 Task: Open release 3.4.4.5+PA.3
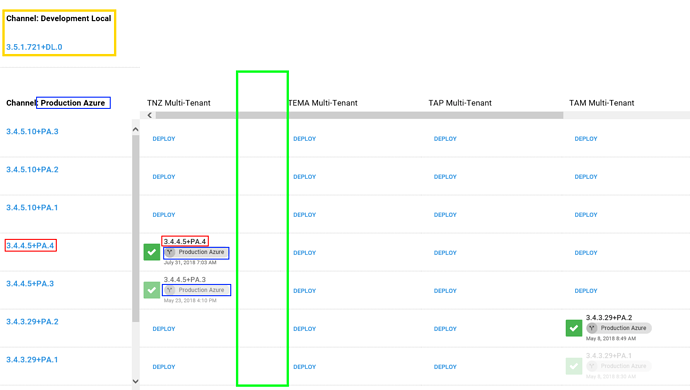click(x=30, y=283)
